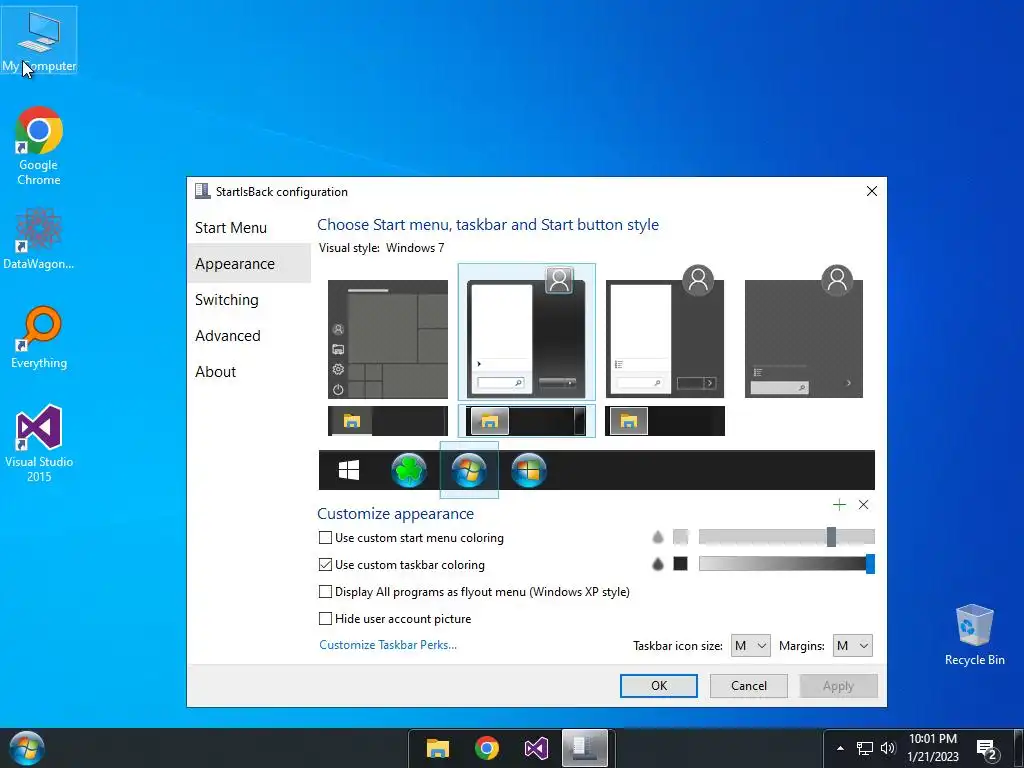Pick the start menu color swatch
Image resolution: width=1024 pixels, height=768 pixels.
pos(680,537)
